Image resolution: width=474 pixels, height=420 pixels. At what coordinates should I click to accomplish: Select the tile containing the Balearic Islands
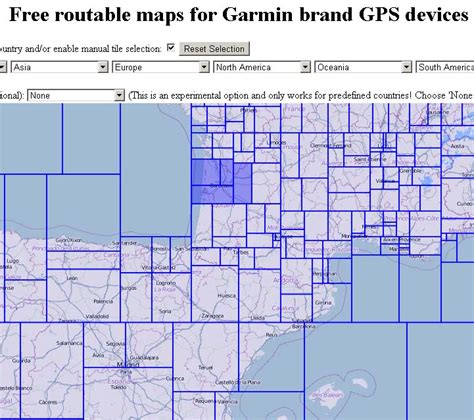[355, 371]
